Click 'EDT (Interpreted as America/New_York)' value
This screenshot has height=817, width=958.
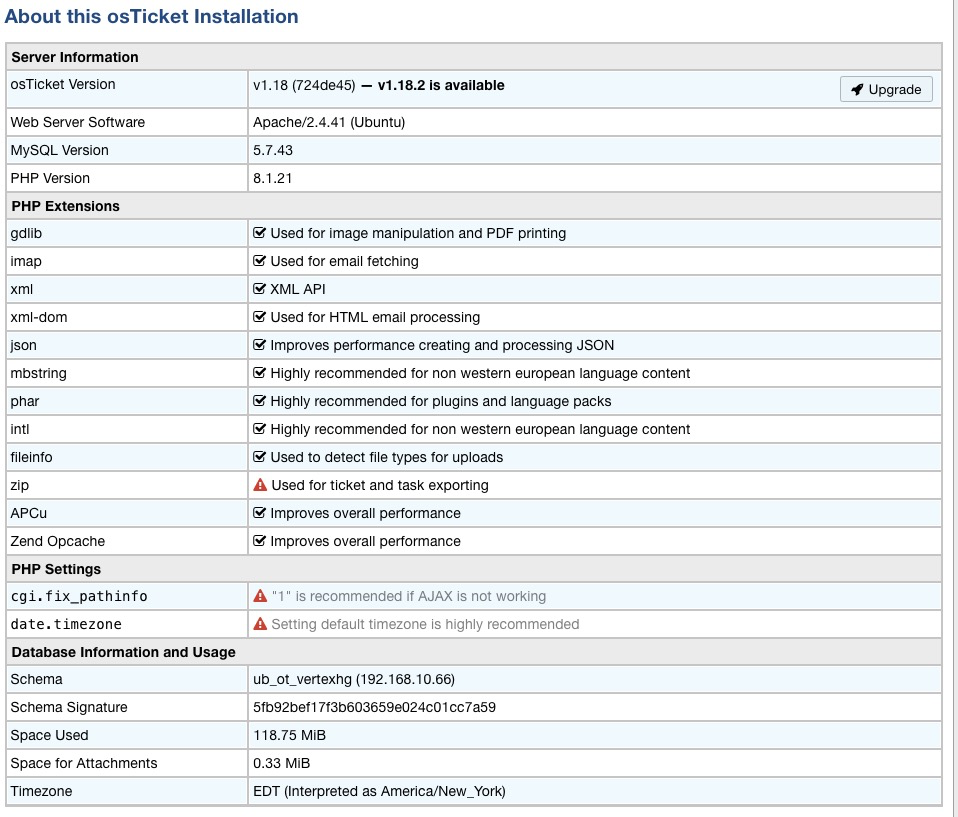click(379, 791)
